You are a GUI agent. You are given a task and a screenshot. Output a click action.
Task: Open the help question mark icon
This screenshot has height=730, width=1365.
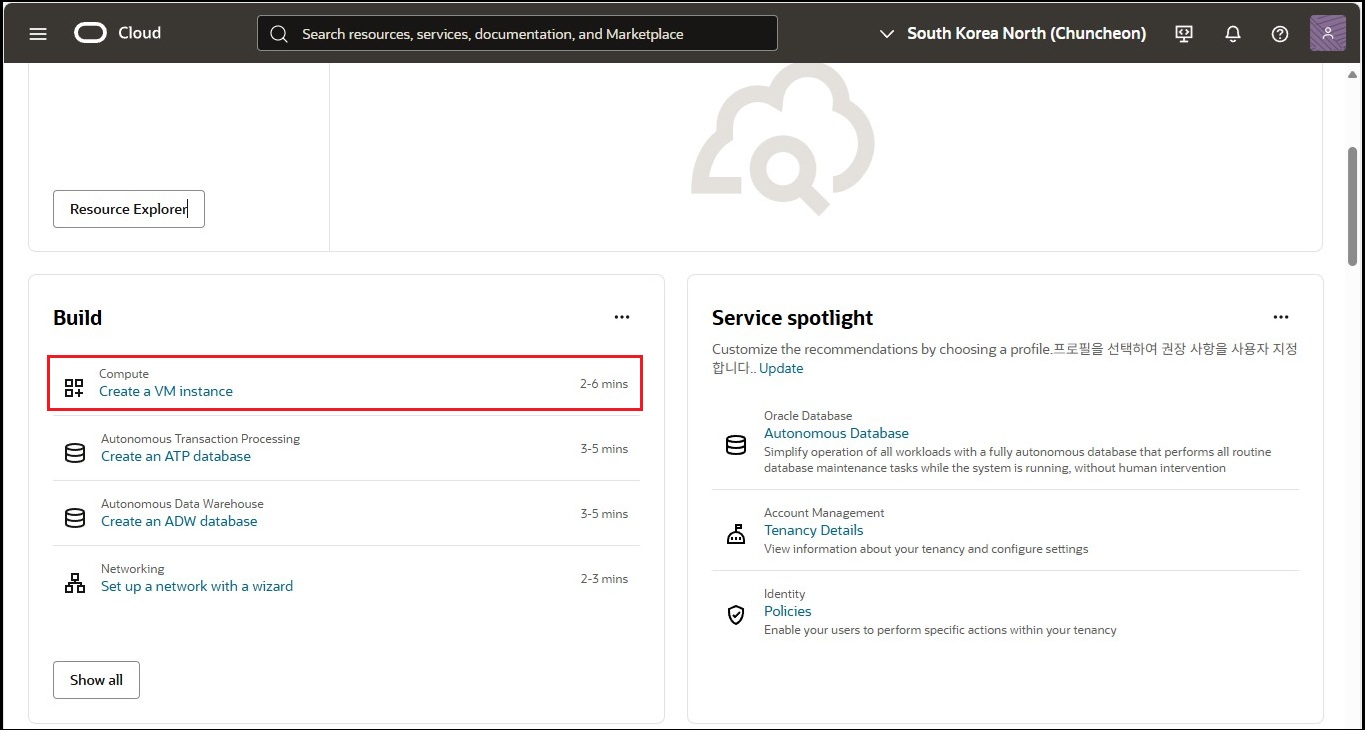1280,33
